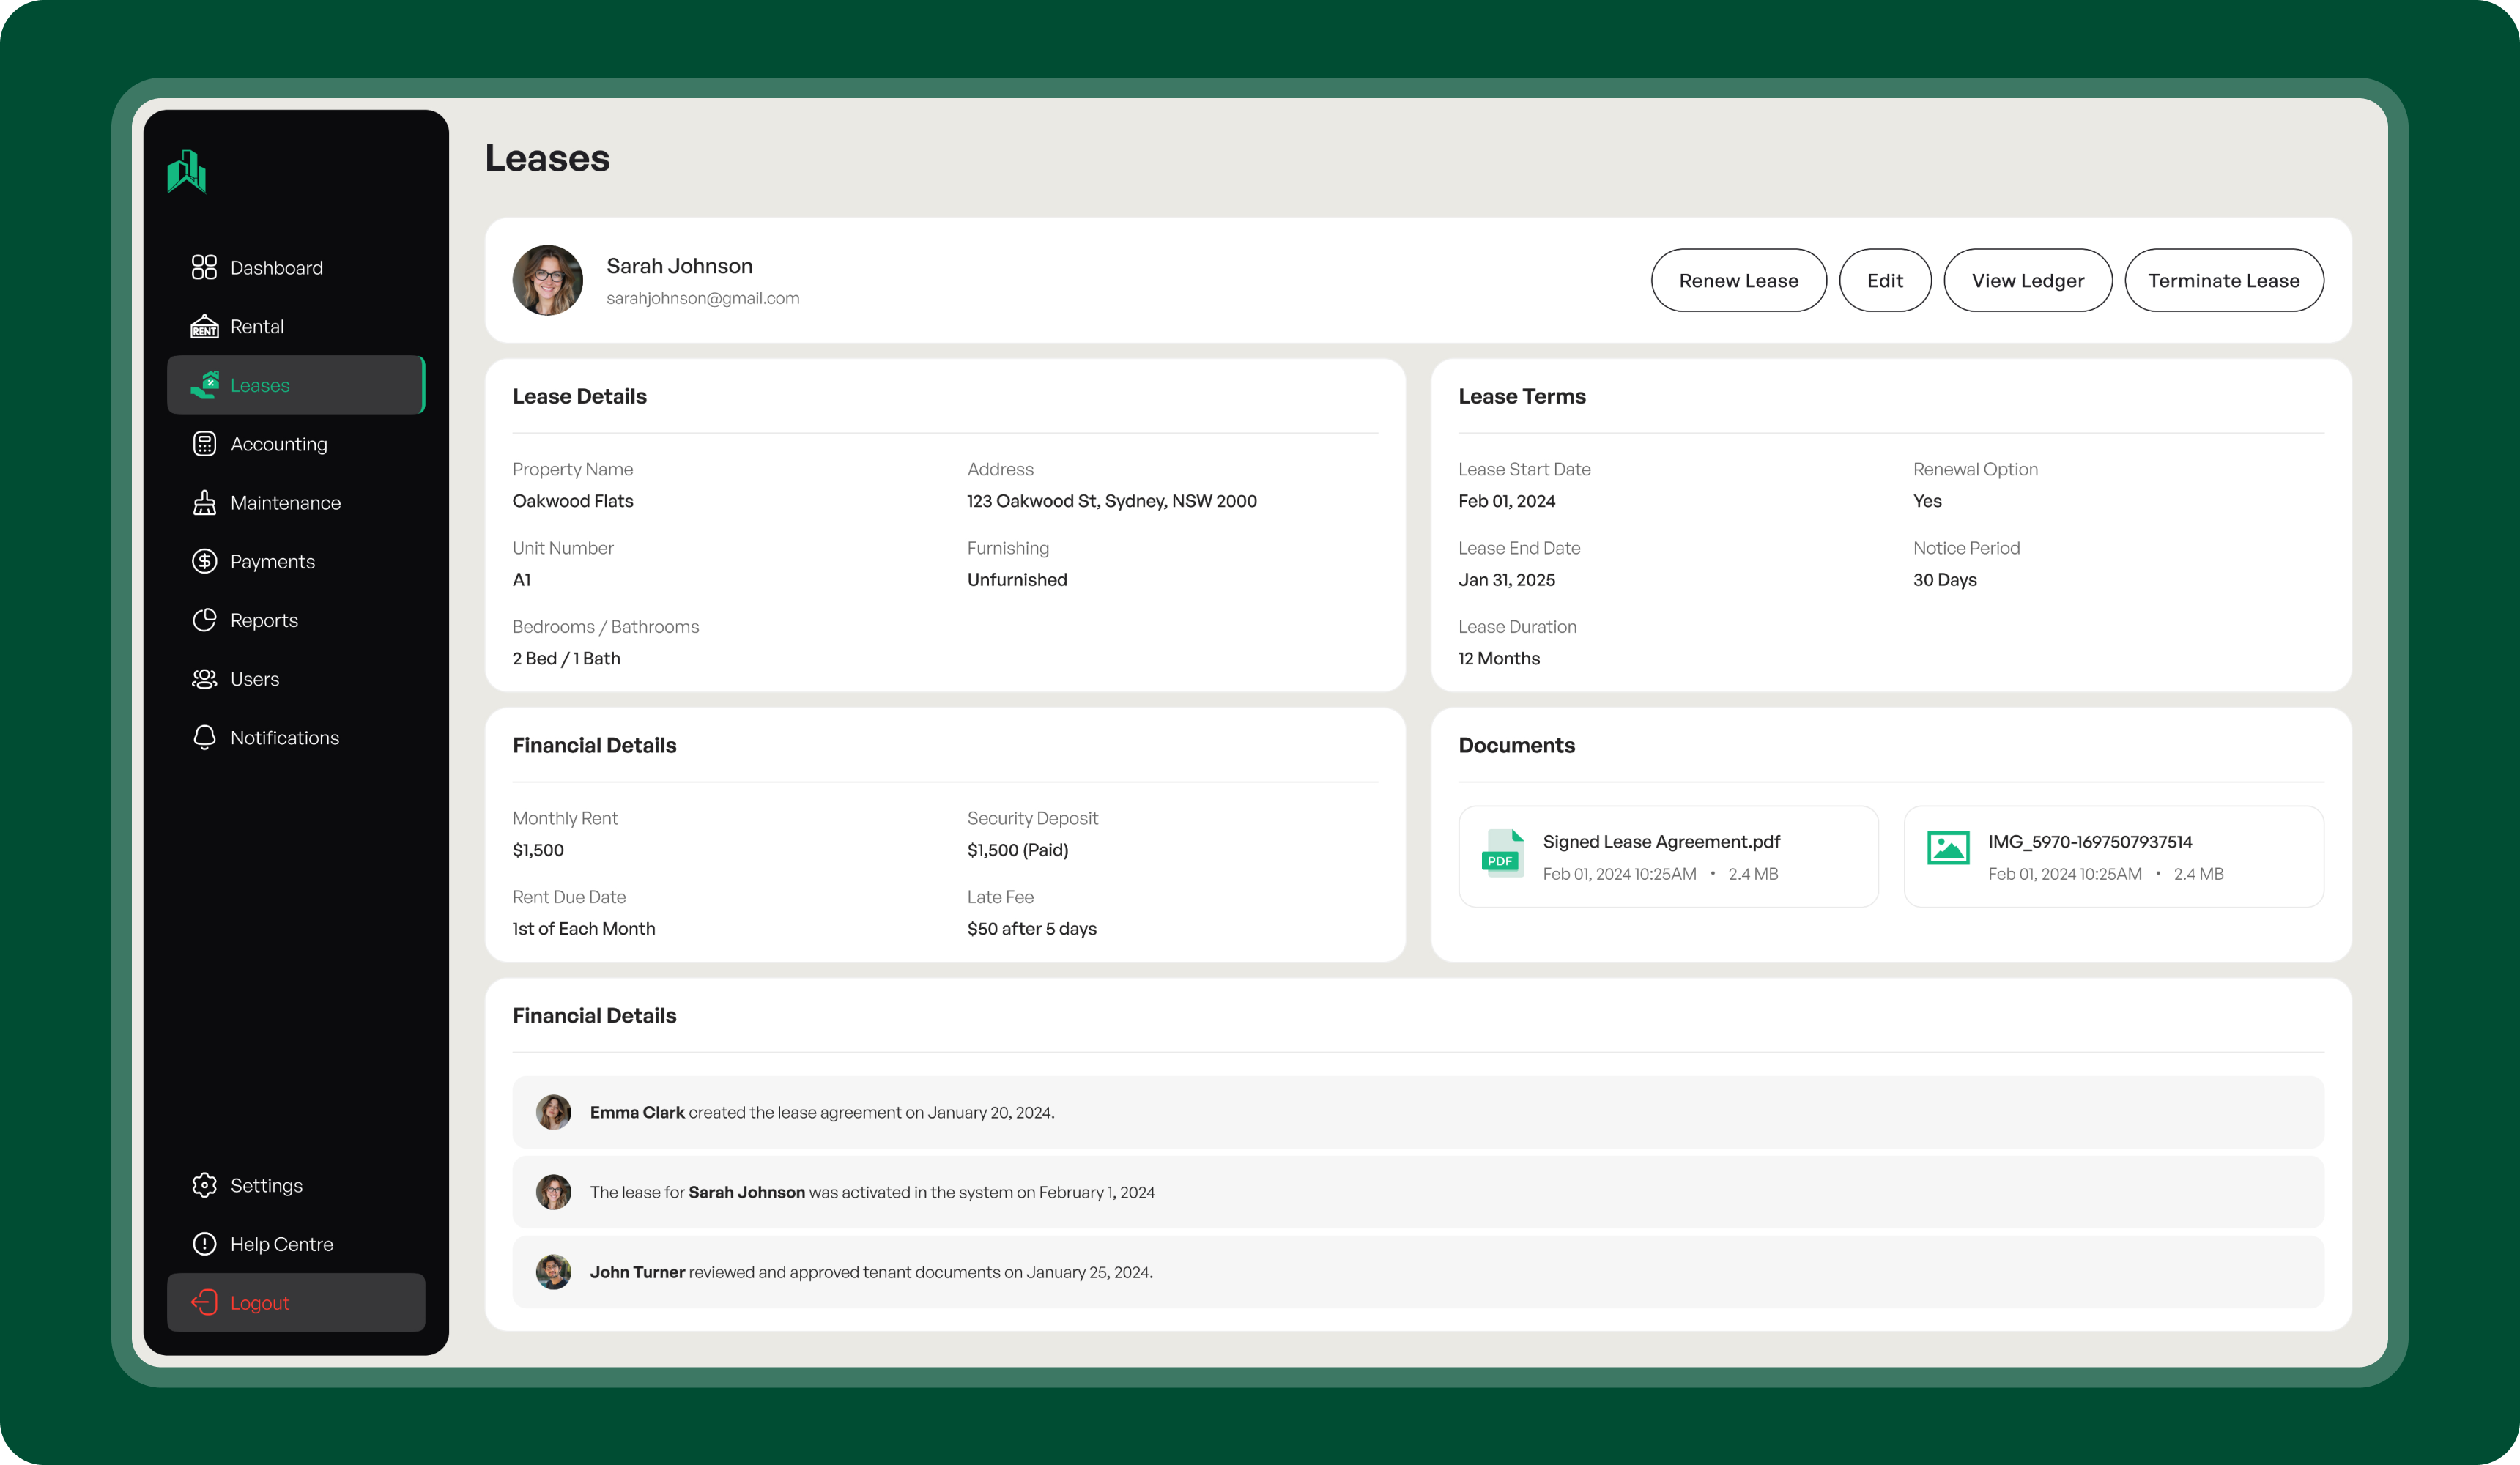This screenshot has height=1465, width=2520.
Task: Click the Rental house sign icon
Action: (204, 326)
